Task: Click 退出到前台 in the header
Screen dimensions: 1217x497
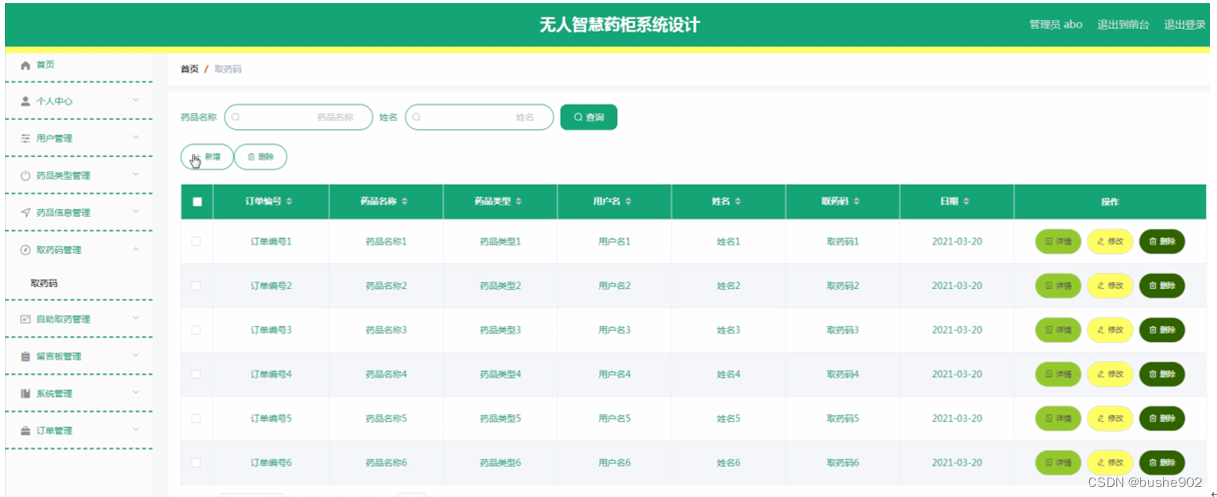Action: pos(1123,24)
